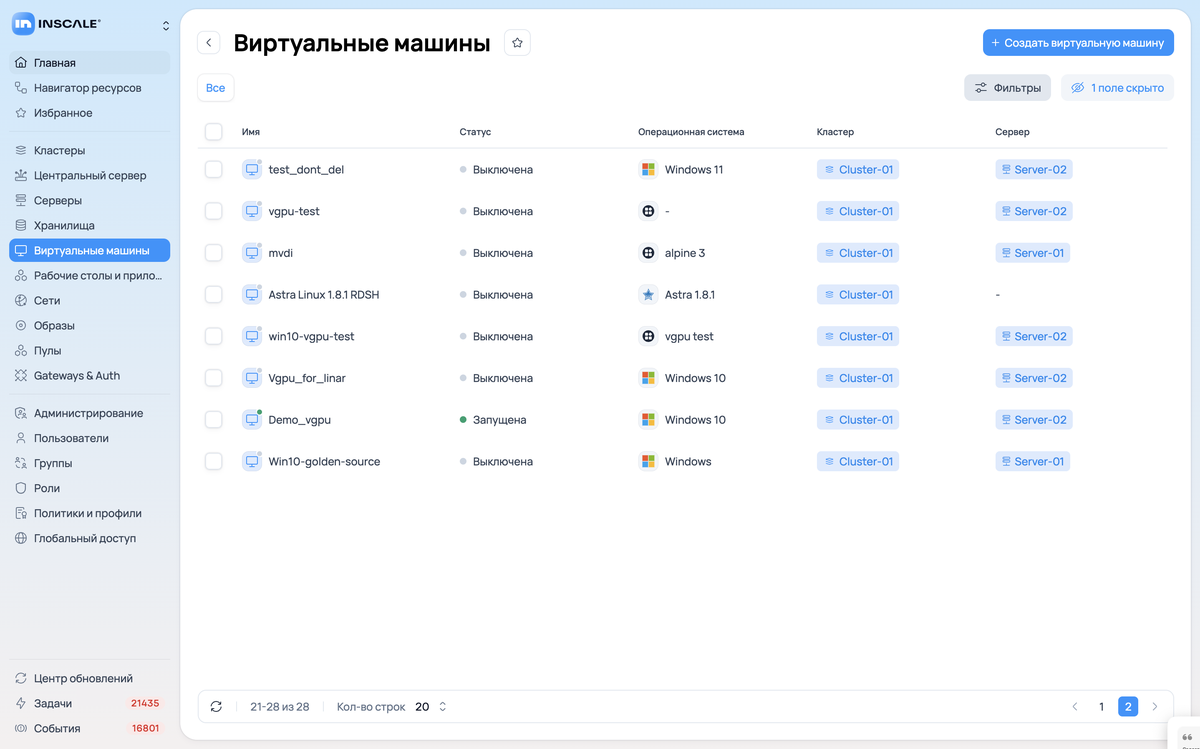The height and width of the screenshot is (749, 1200).
Task: Click Создать виртуальную машину button
Action: pyautogui.click(x=1078, y=43)
